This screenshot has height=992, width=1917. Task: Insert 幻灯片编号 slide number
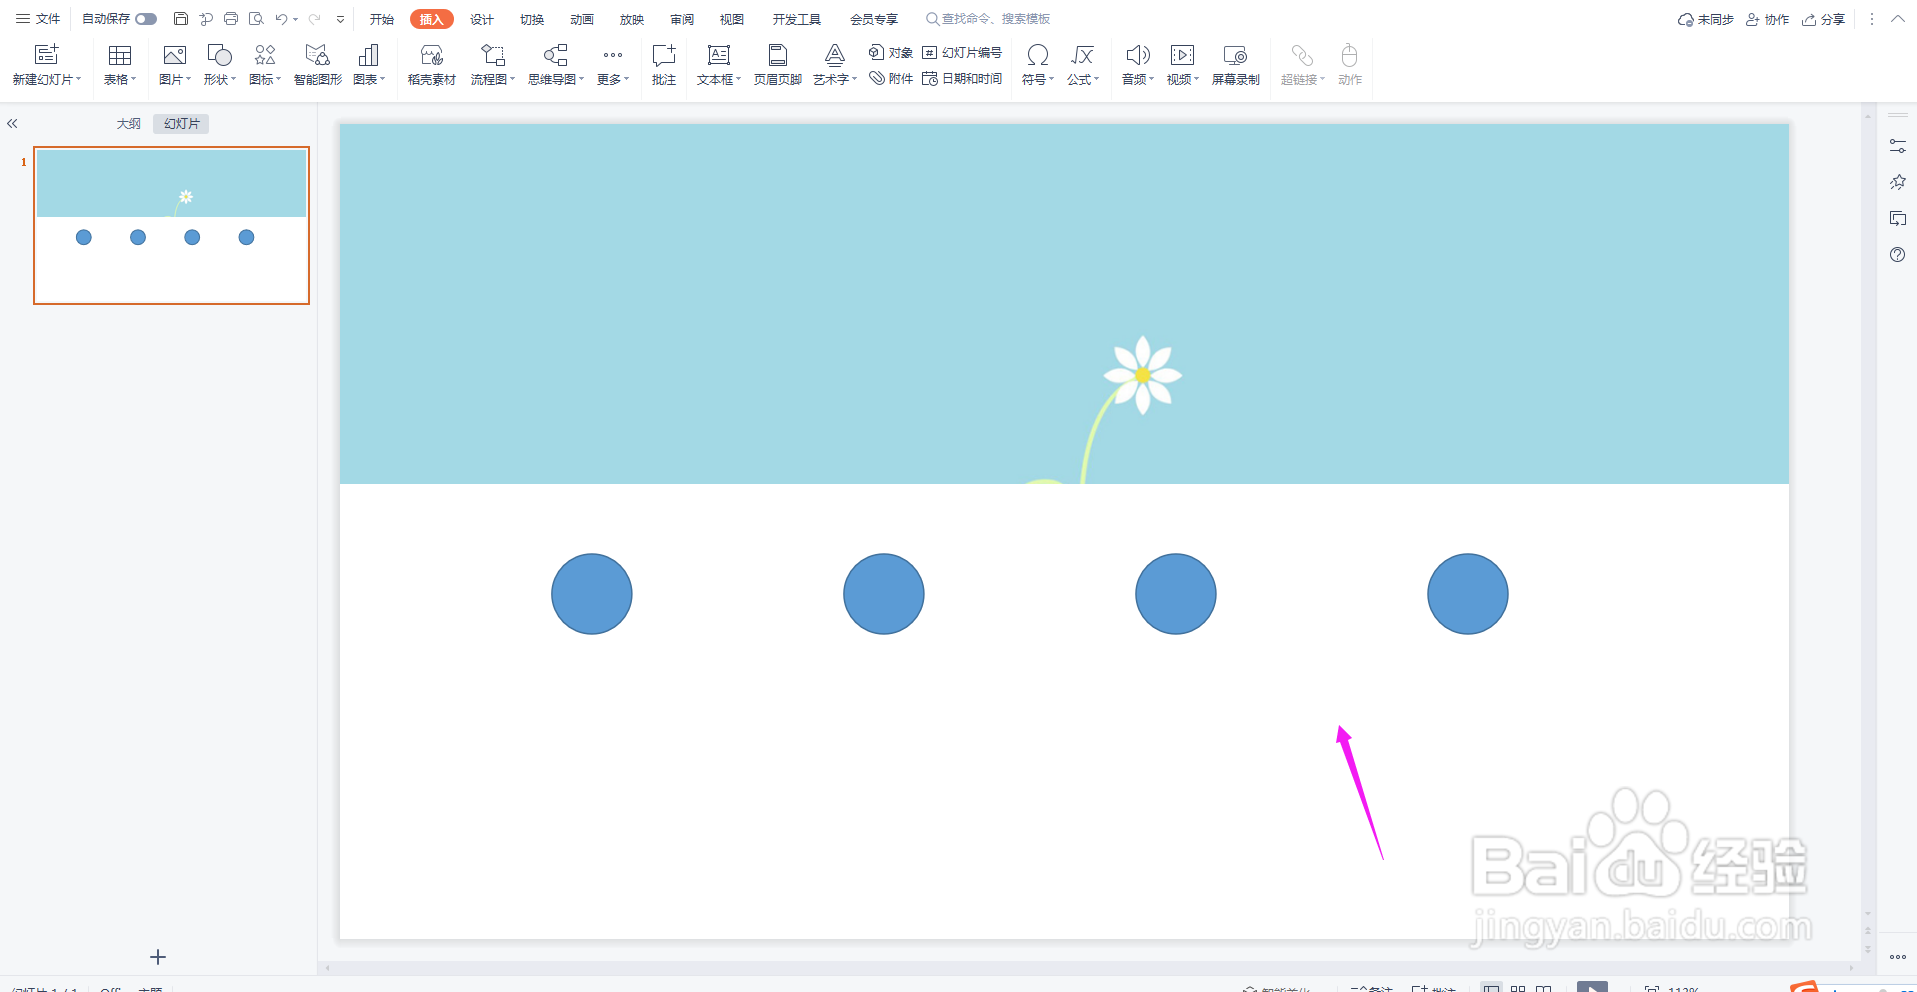[962, 53]
